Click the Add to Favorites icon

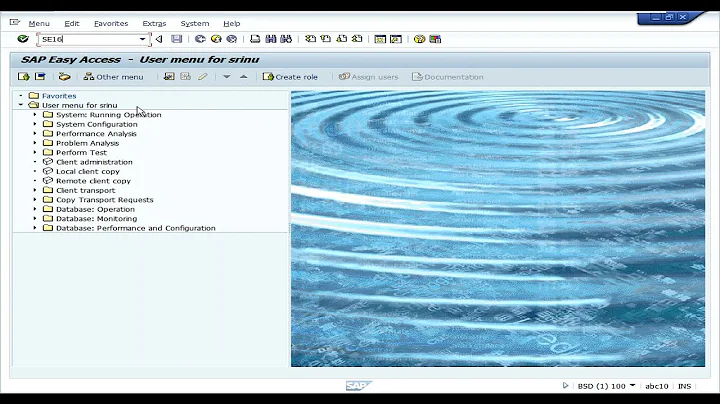(x=169, y=77)
